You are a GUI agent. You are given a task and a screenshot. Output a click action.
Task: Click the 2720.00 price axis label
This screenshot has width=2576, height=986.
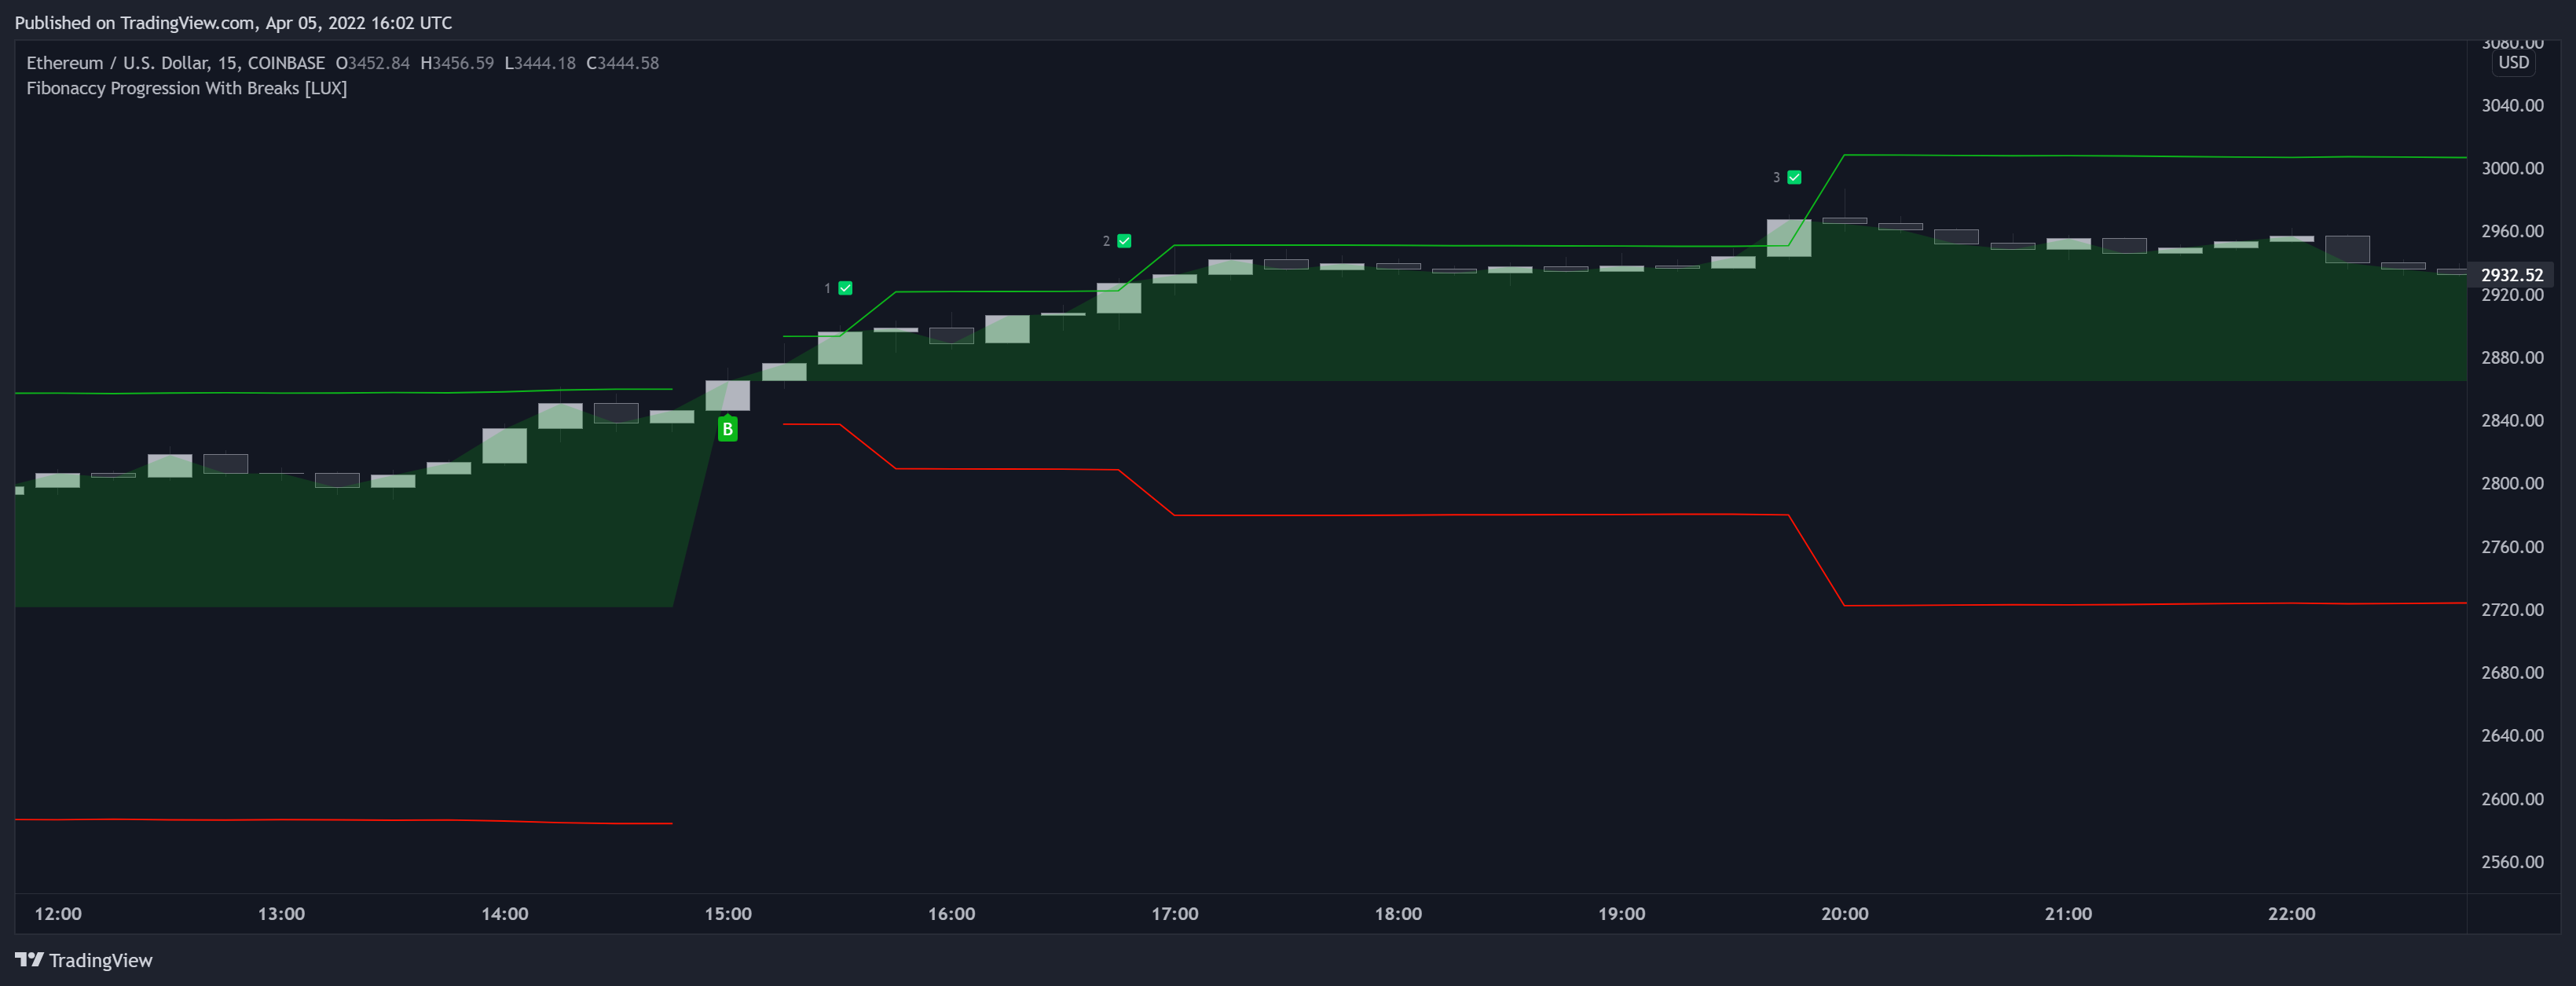[2512, 610]
